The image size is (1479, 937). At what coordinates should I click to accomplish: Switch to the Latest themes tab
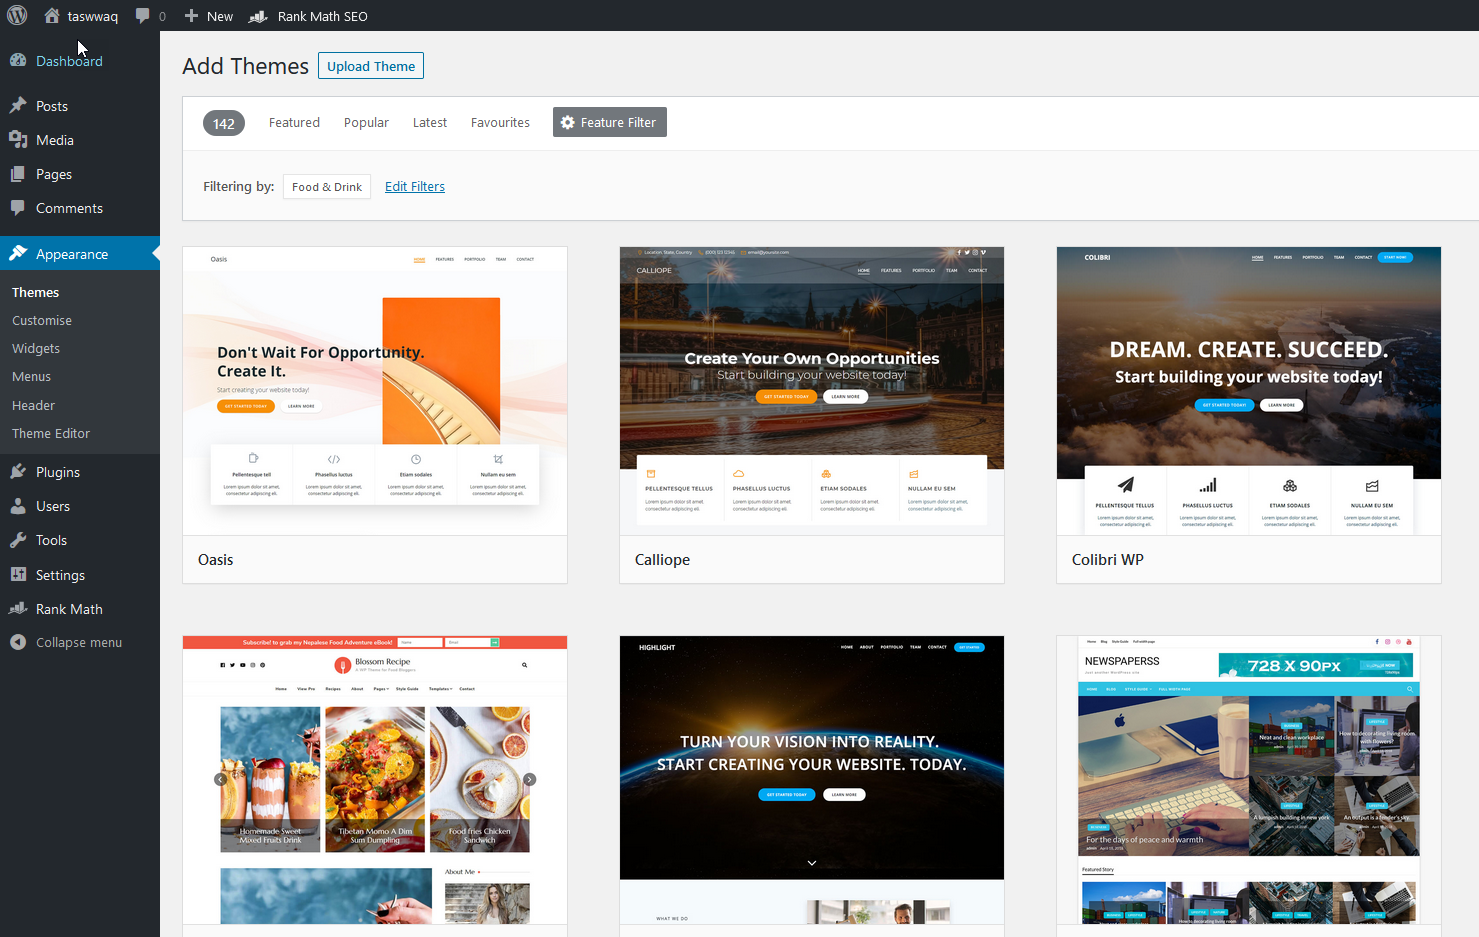430,122
